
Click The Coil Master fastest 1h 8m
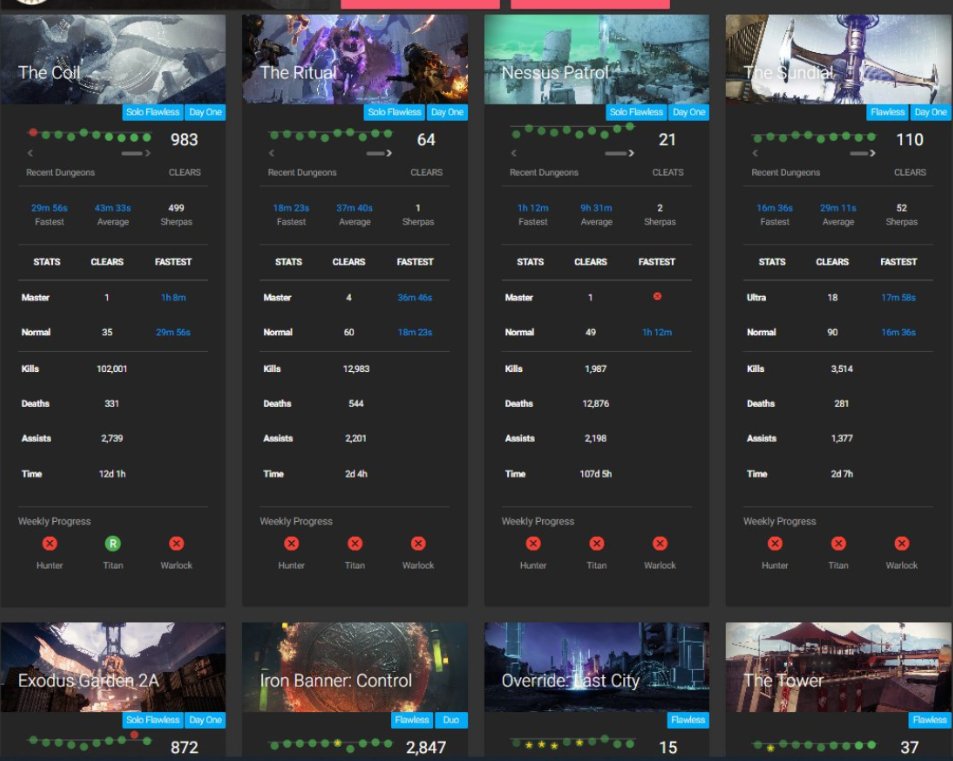(x=173, y=298)
